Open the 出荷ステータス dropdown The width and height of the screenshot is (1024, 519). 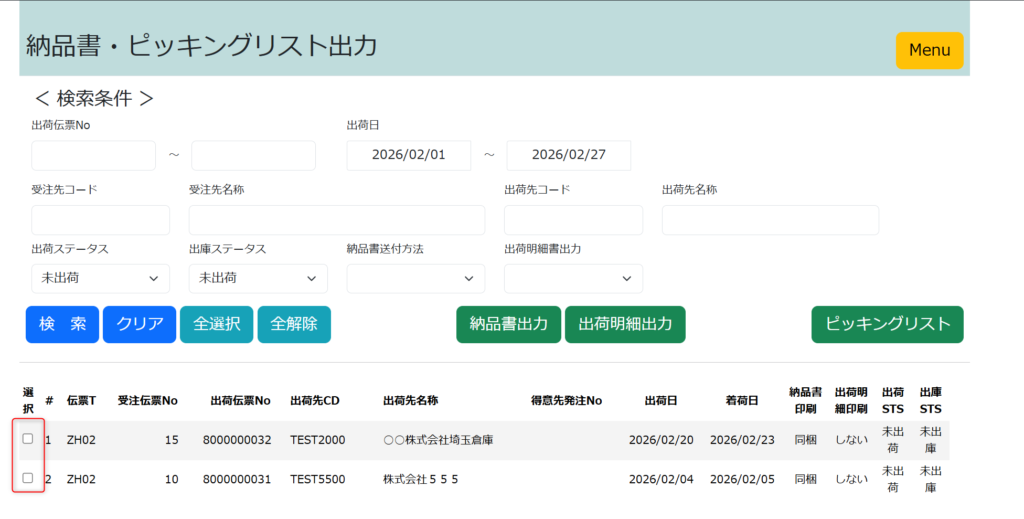100,278
